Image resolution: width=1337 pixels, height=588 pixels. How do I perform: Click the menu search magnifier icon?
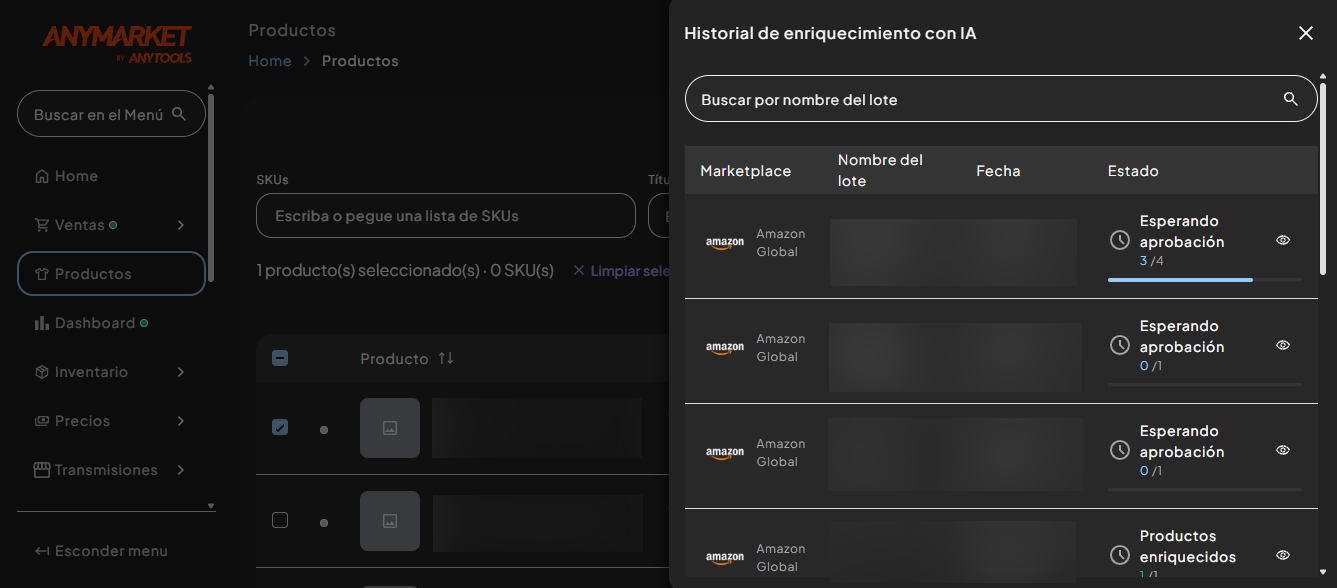pos(179,114)
